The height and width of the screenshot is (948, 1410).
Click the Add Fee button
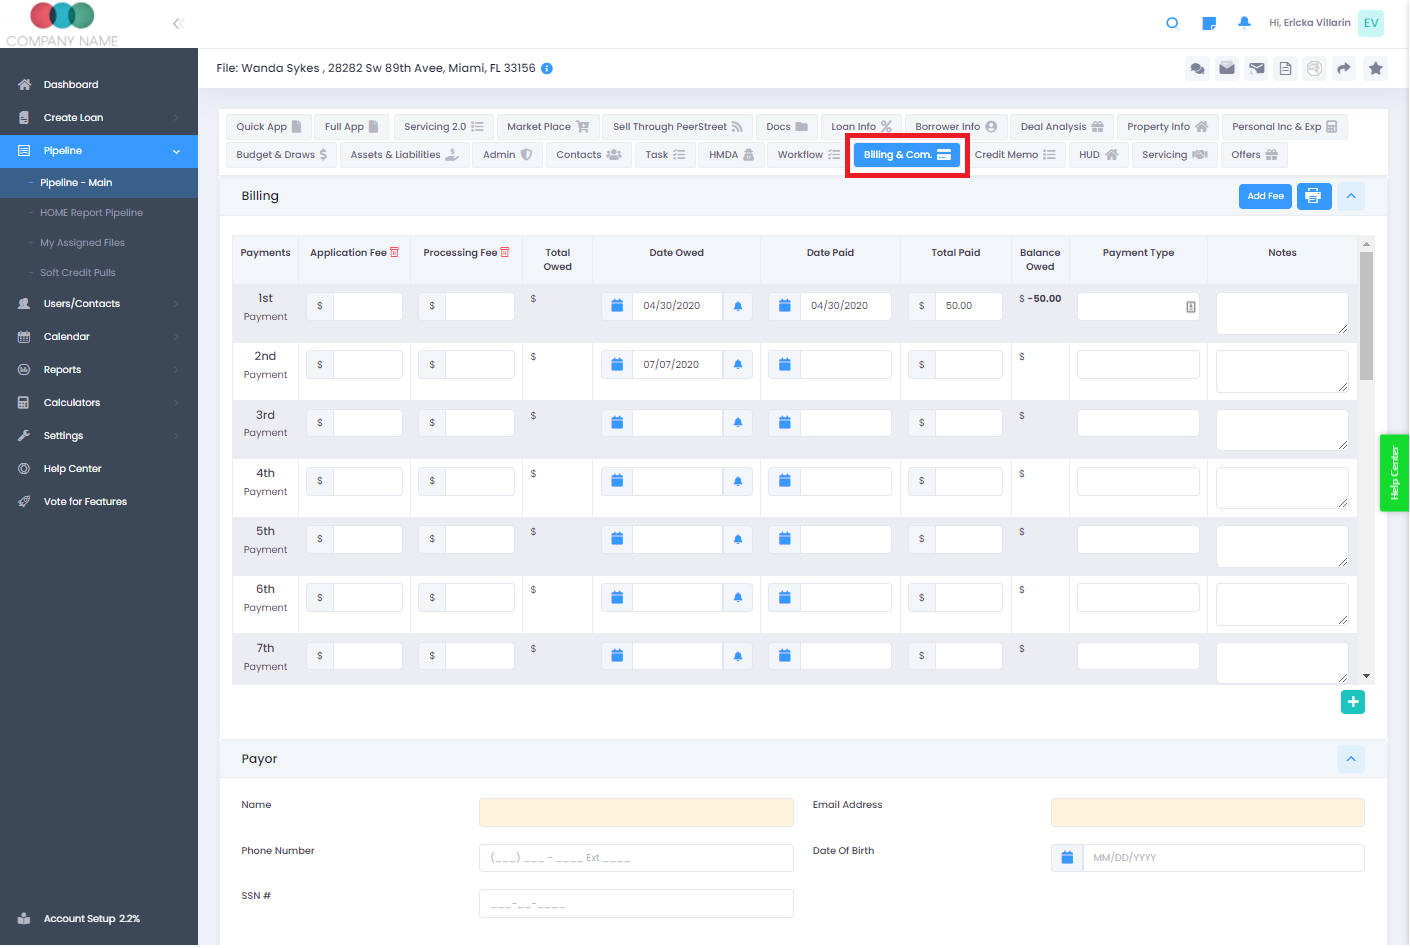(1265, 196)
